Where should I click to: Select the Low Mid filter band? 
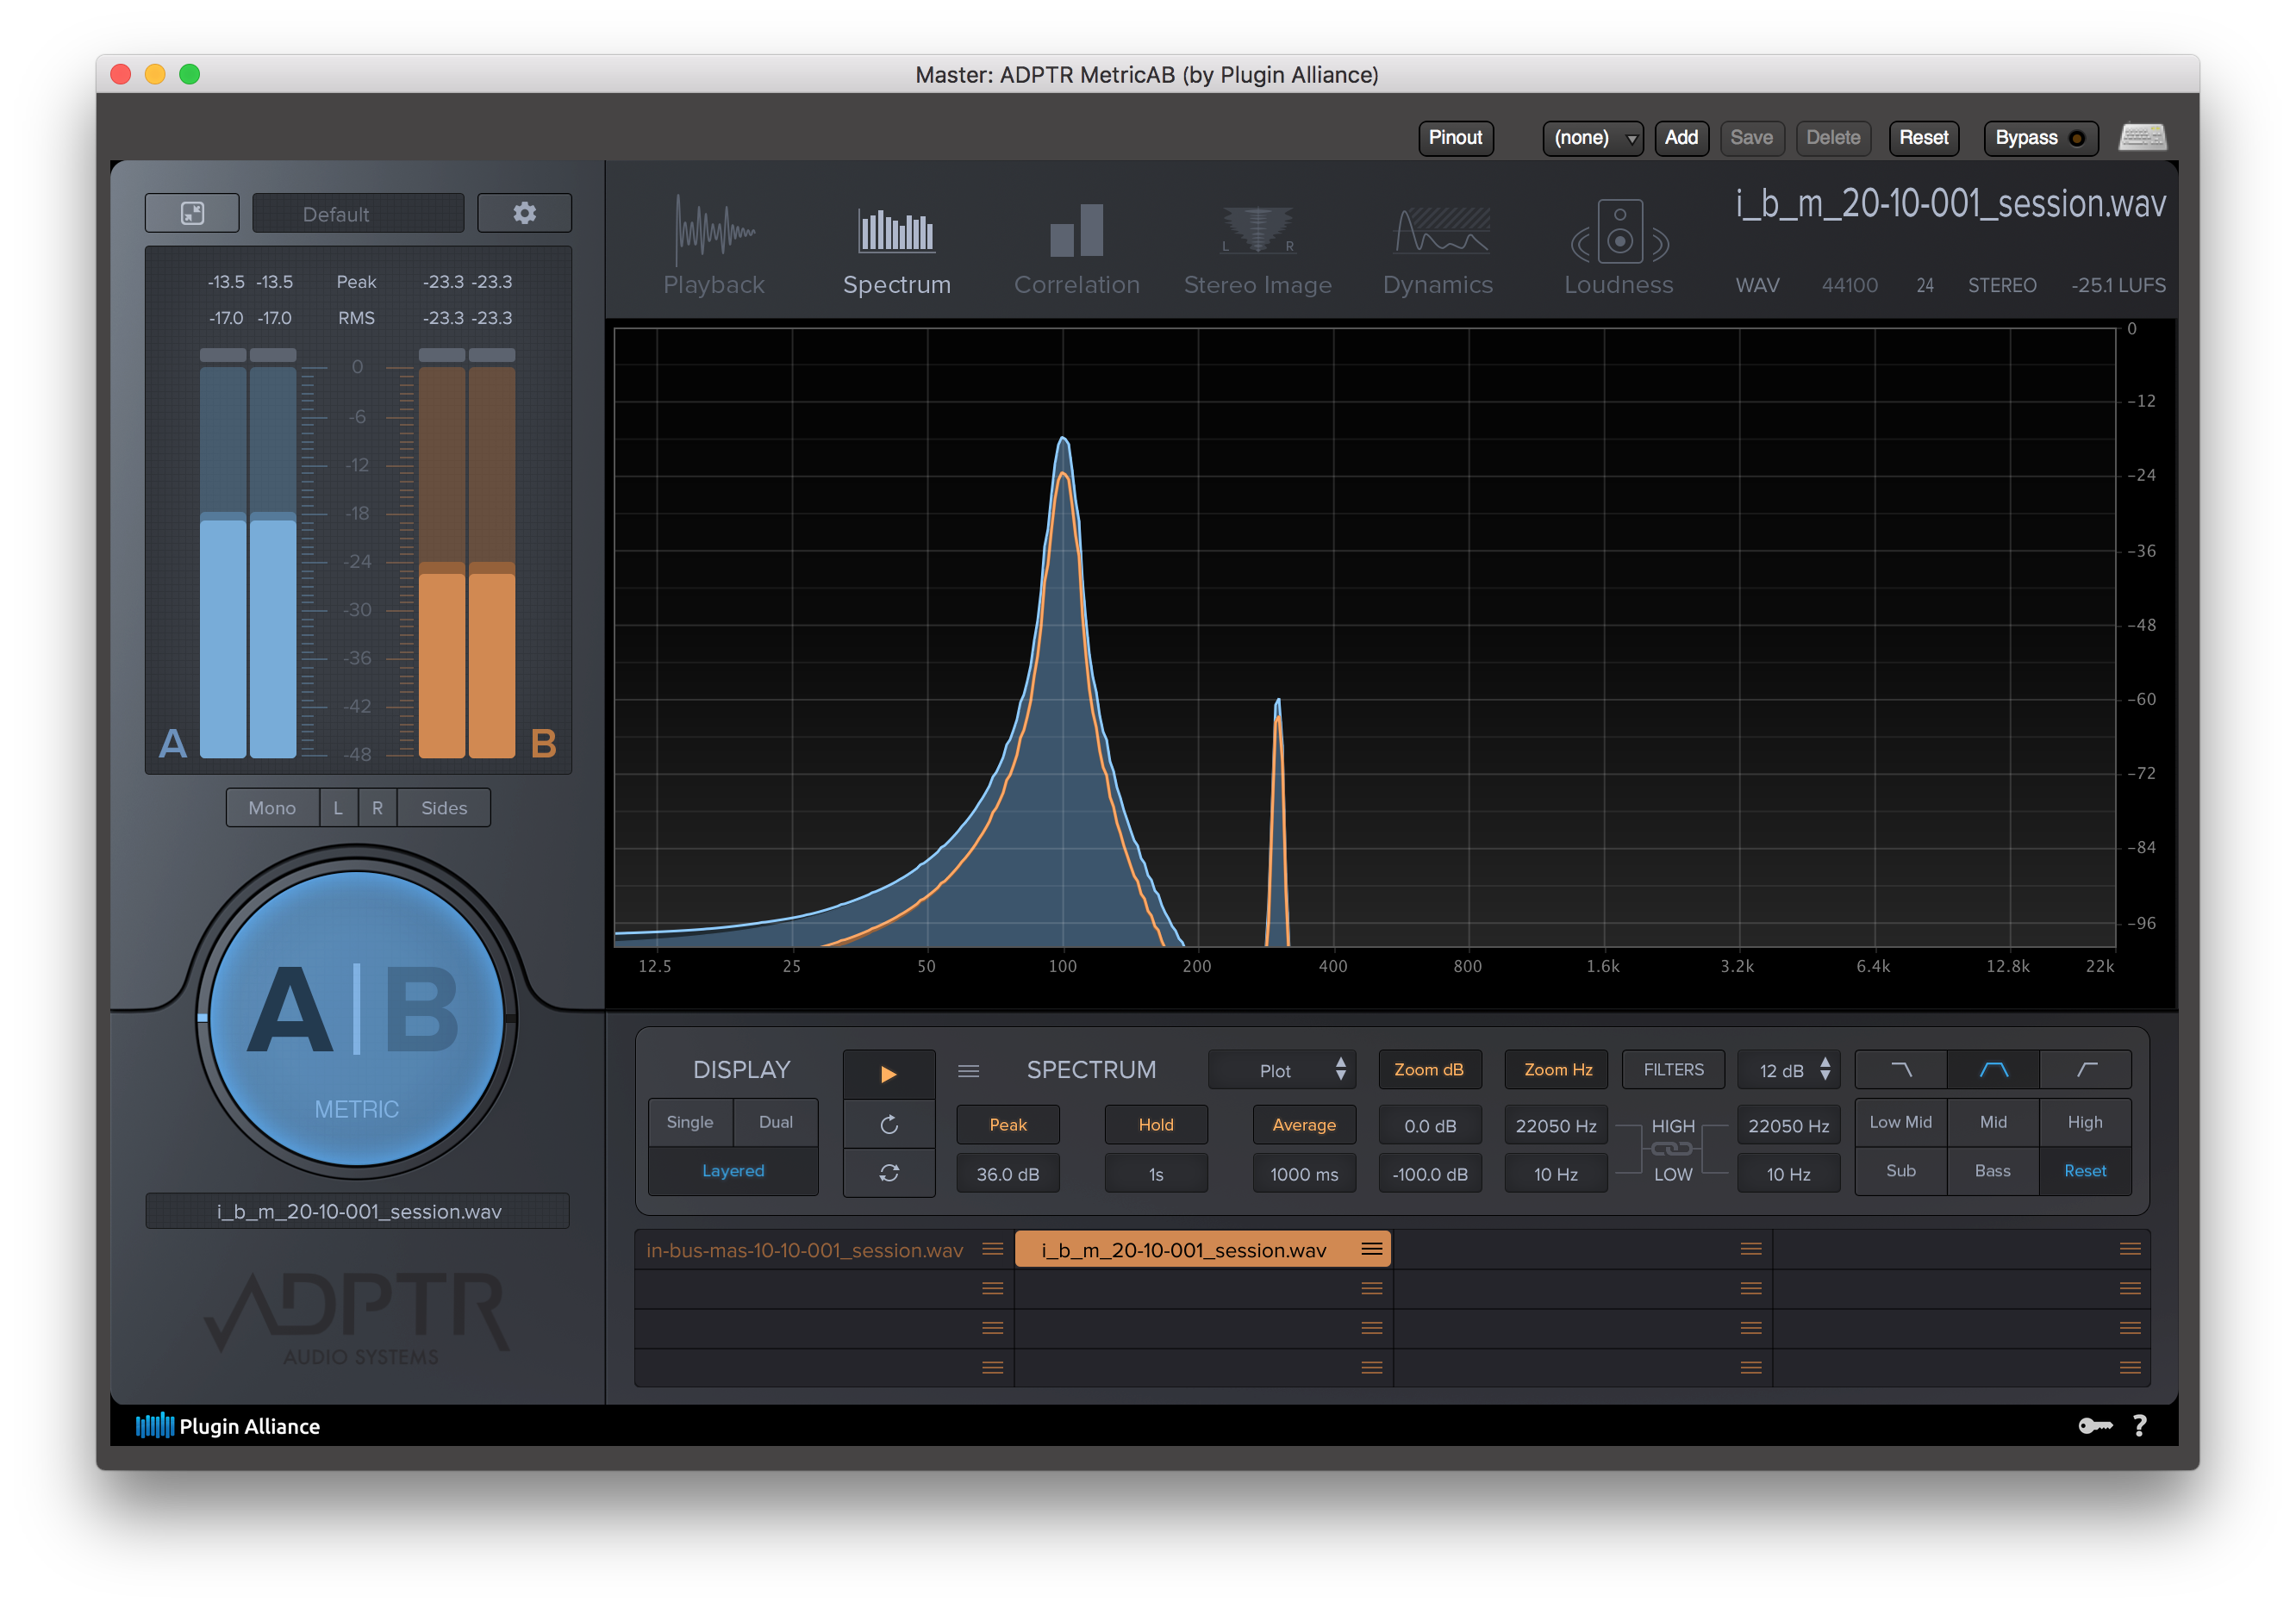click(1900, 1122)
